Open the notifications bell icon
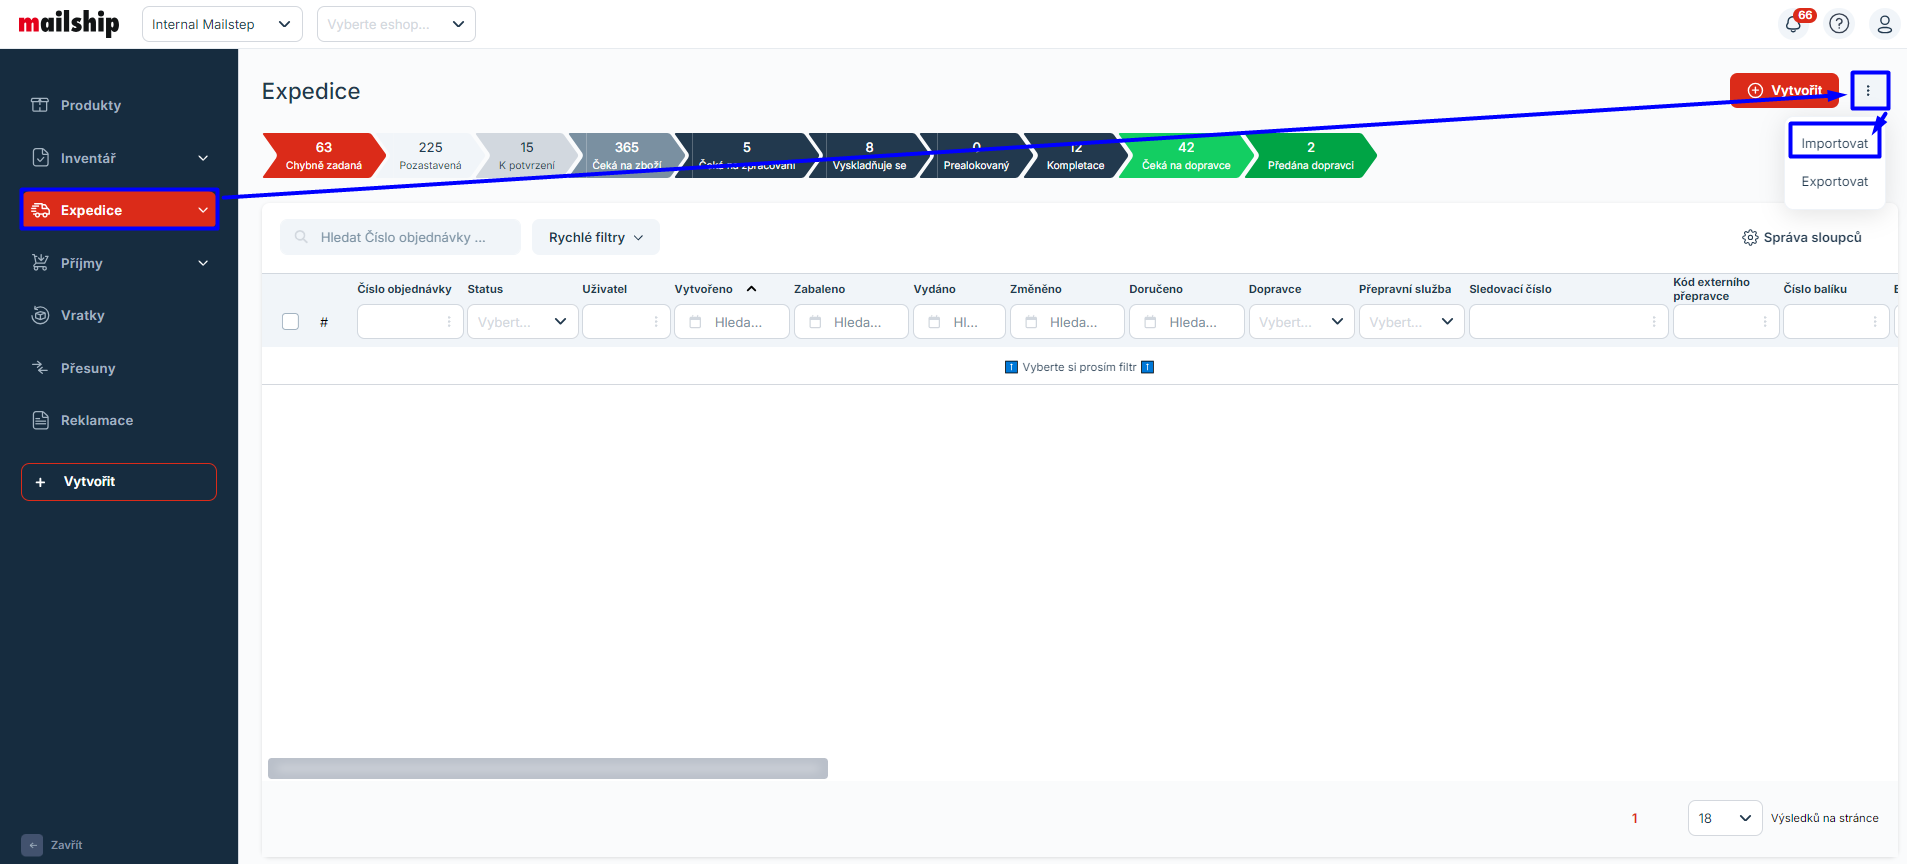 (x=1794, y=24)
